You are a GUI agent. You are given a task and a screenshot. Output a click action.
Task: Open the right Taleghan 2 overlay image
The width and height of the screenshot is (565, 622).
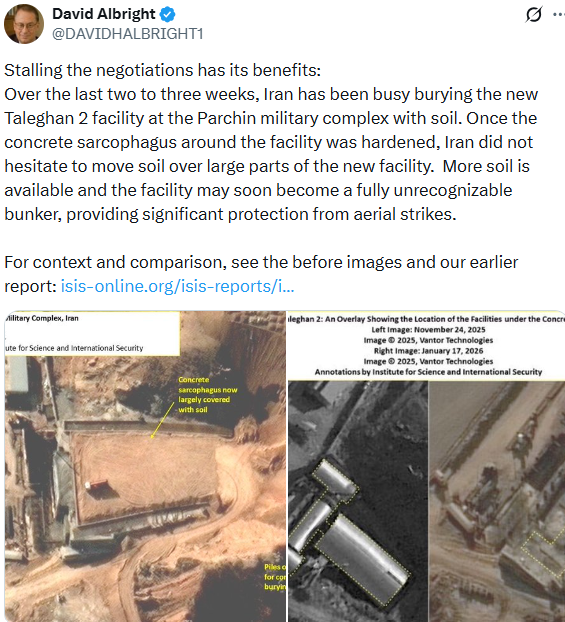point(426,466)
